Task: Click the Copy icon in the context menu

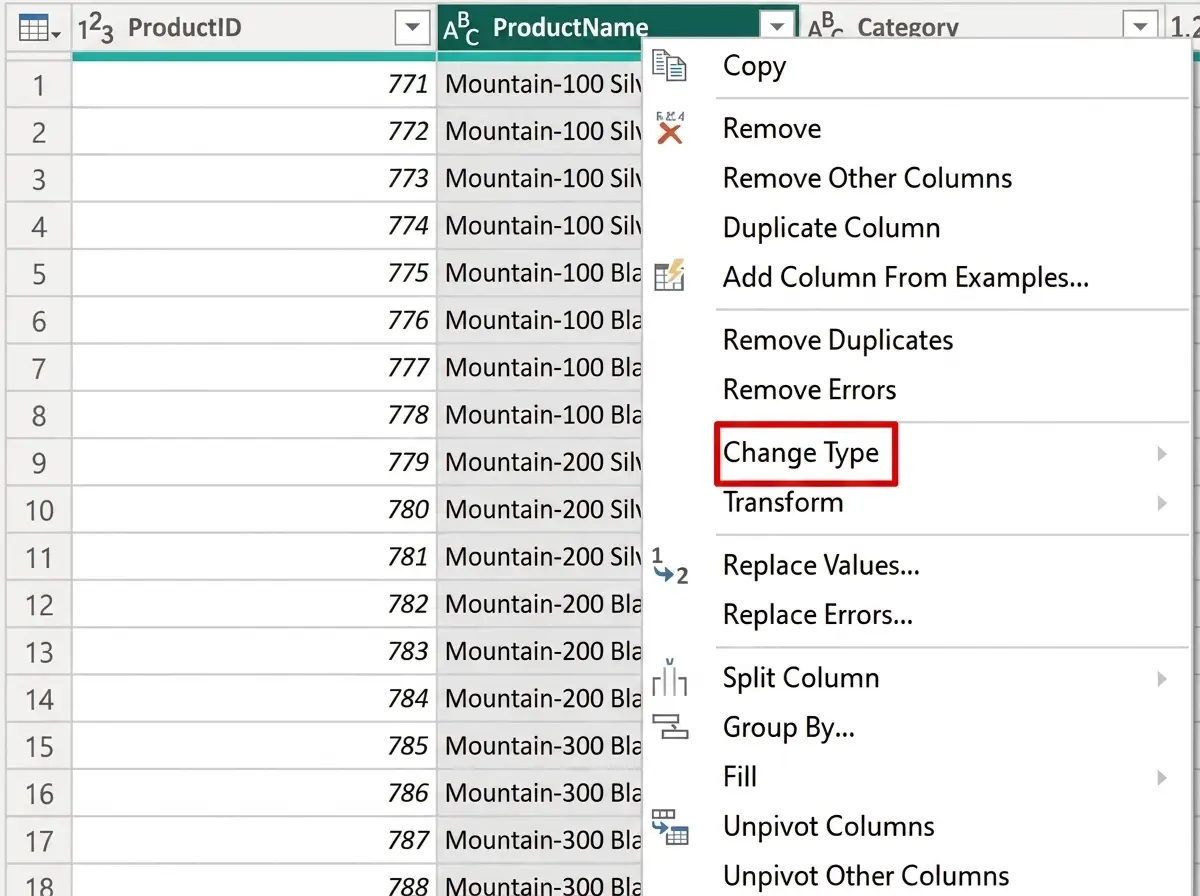Action: click(x=669, y=66)
